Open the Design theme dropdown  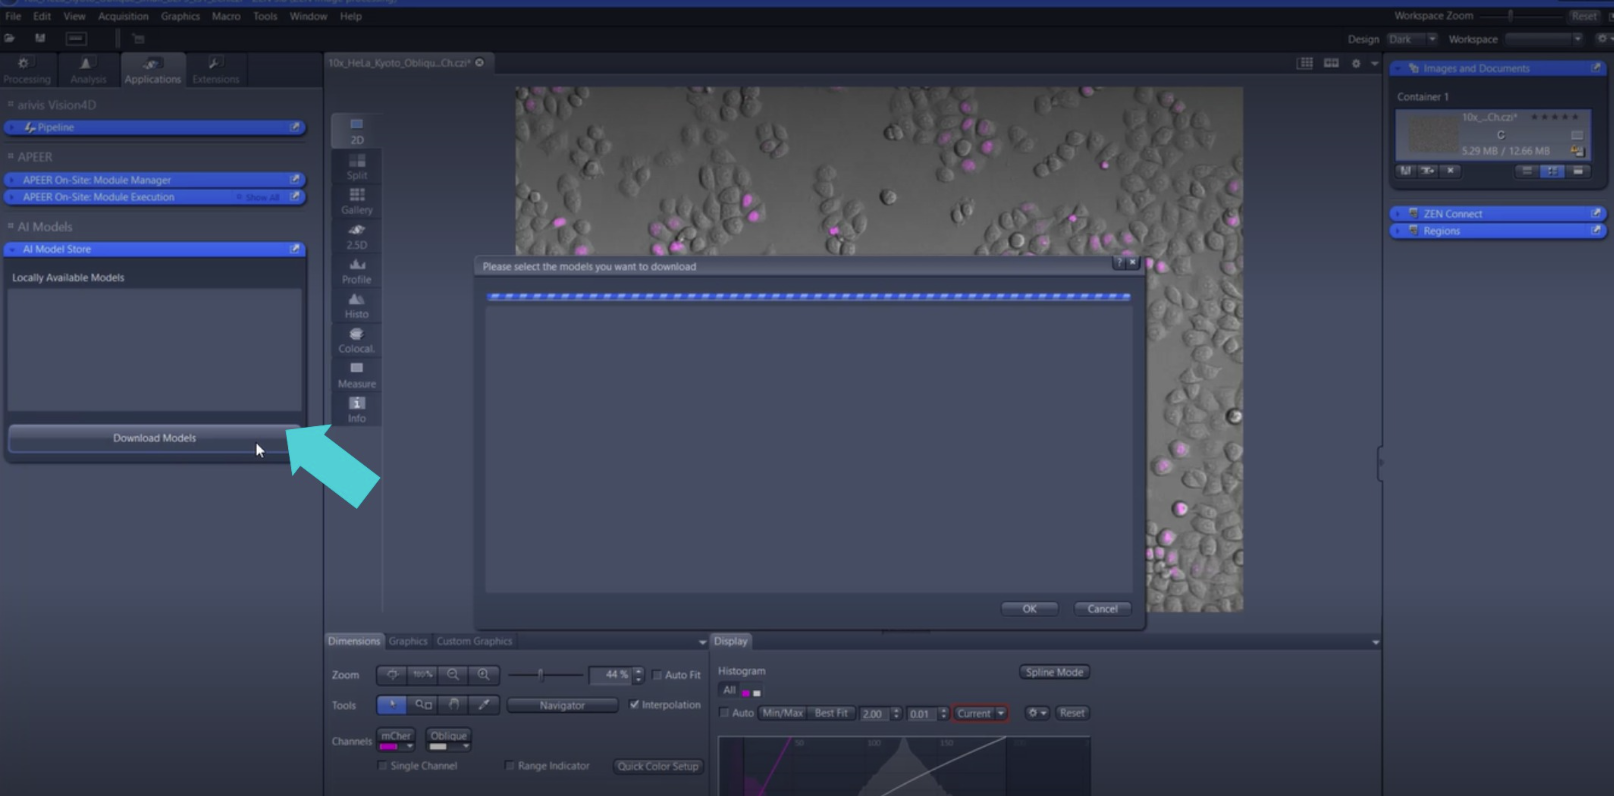click(x=1412, y=39)
